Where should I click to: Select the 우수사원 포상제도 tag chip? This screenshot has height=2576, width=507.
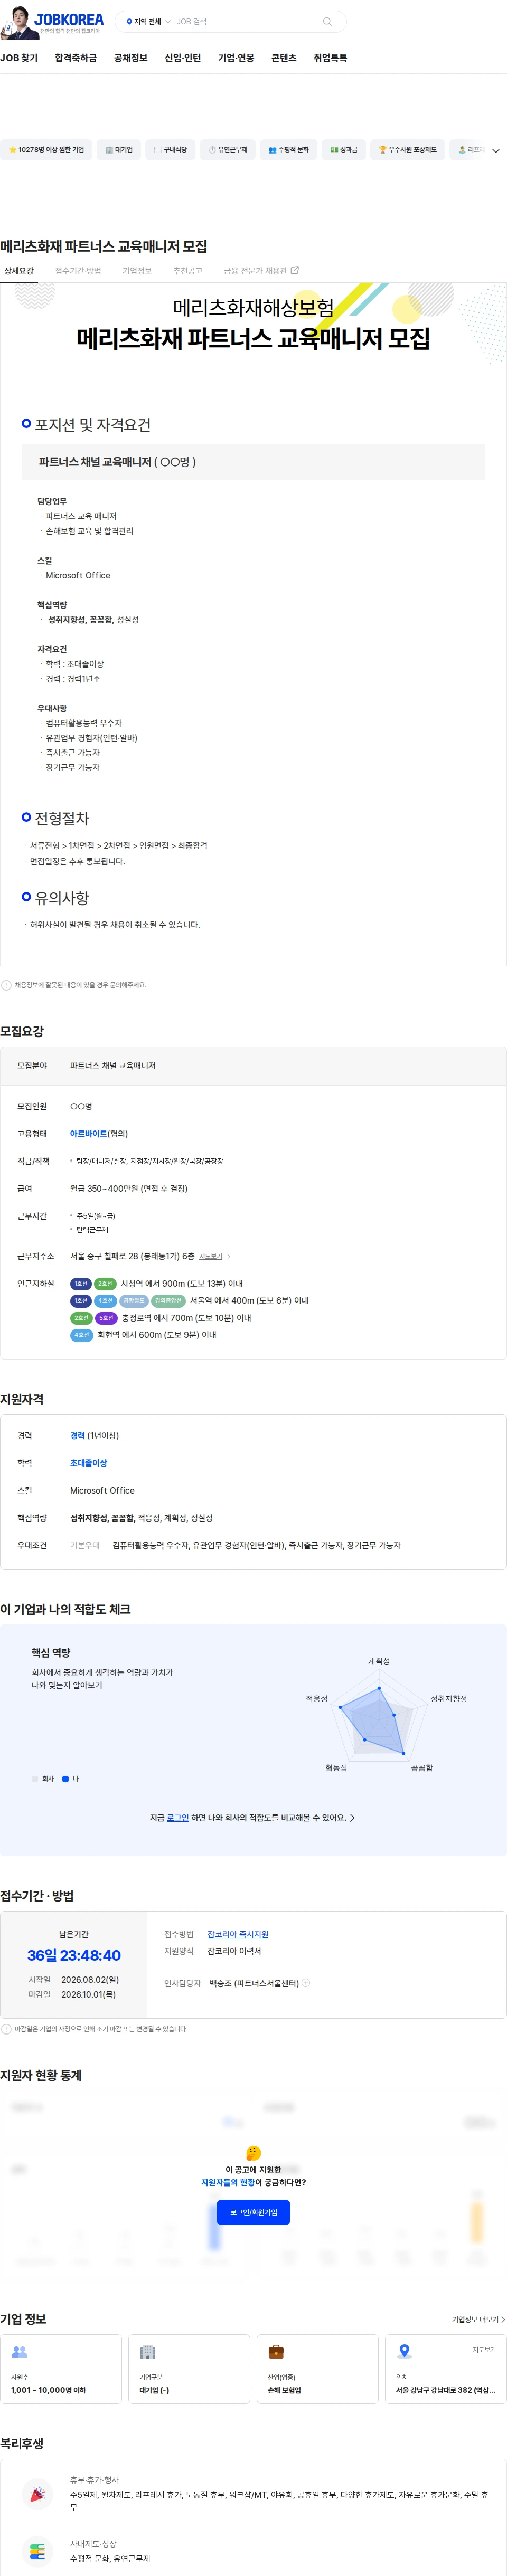408,150
